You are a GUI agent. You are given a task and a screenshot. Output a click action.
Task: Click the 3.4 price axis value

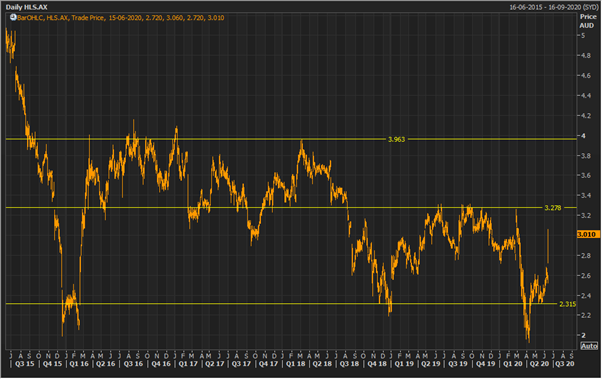click(586, 195)
